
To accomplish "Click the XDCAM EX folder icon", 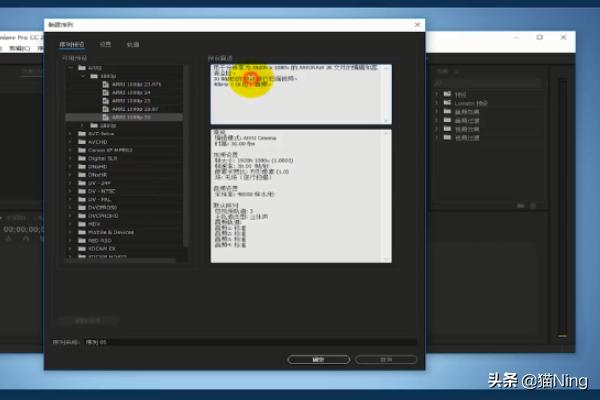I will [82, 249].
